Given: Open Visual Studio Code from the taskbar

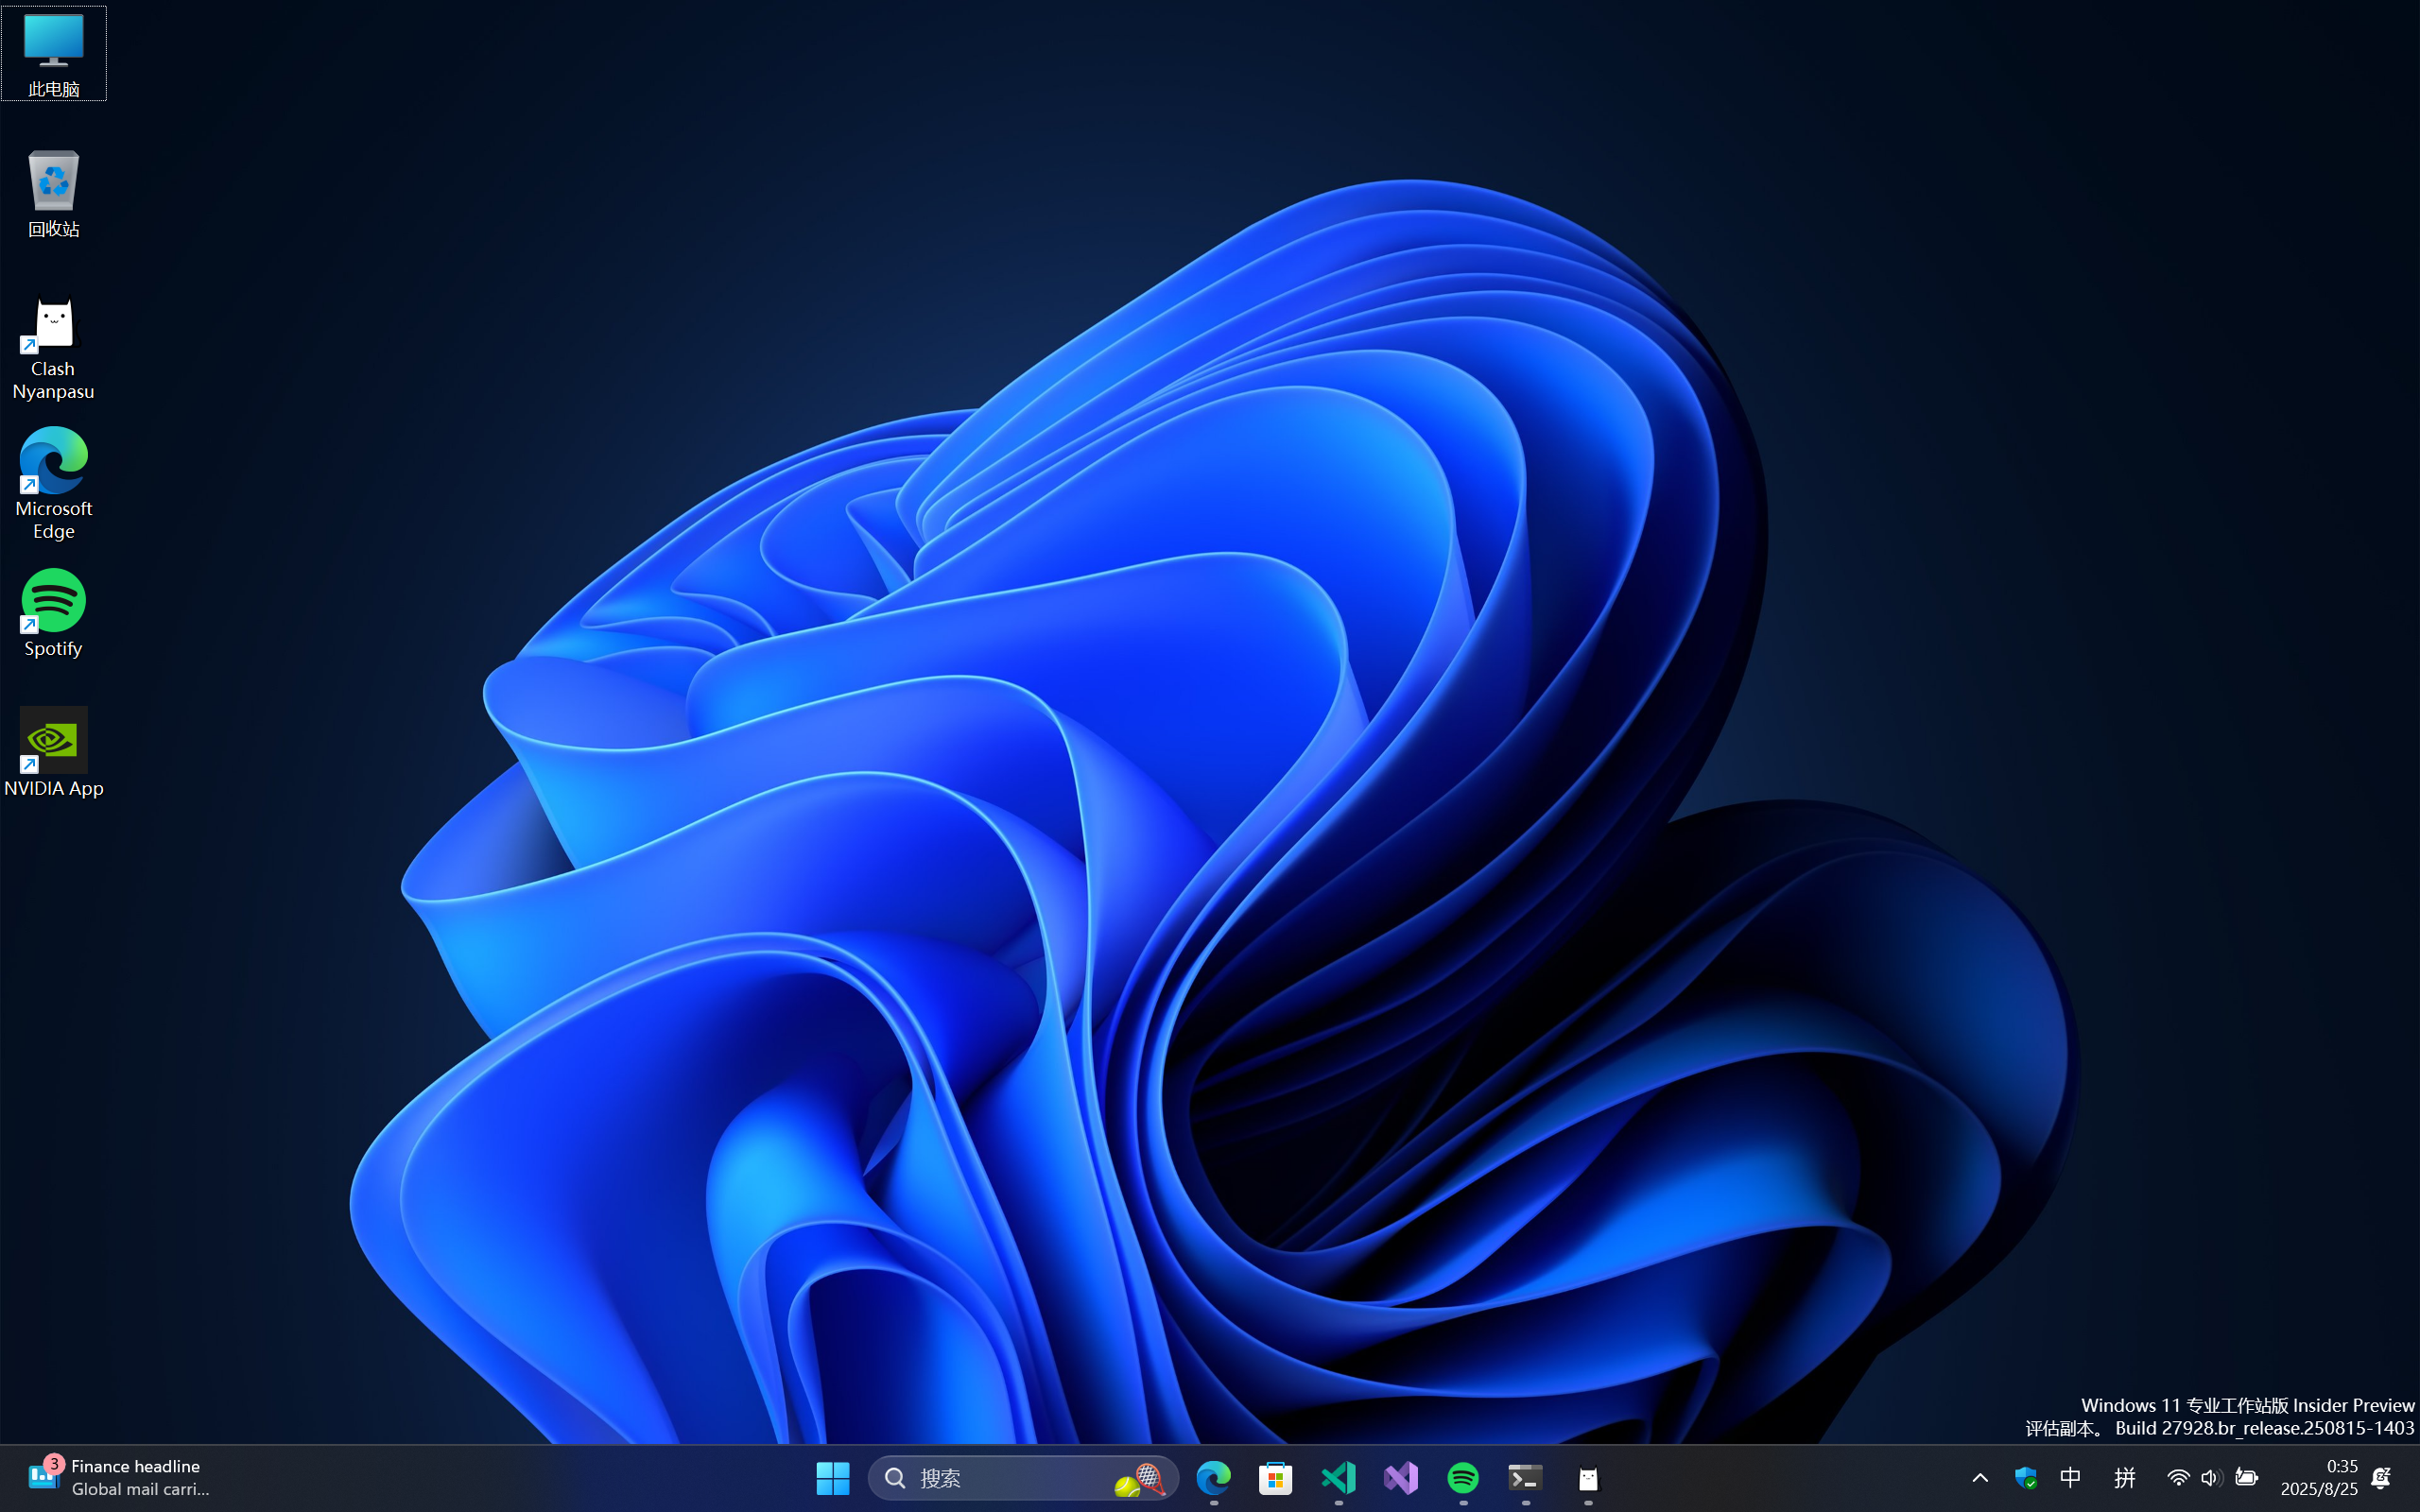Looking at the screenshot, I should tap(1338, 1477).
